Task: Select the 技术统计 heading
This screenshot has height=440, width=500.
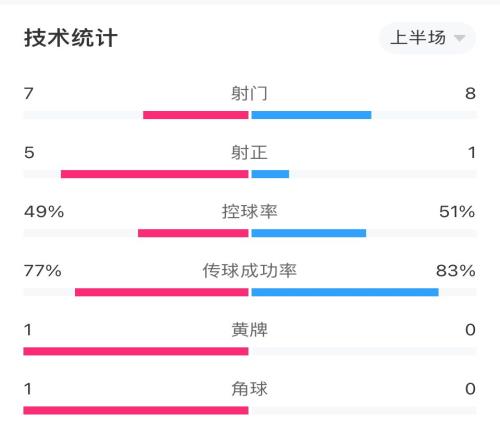Action: click(71, 38)
